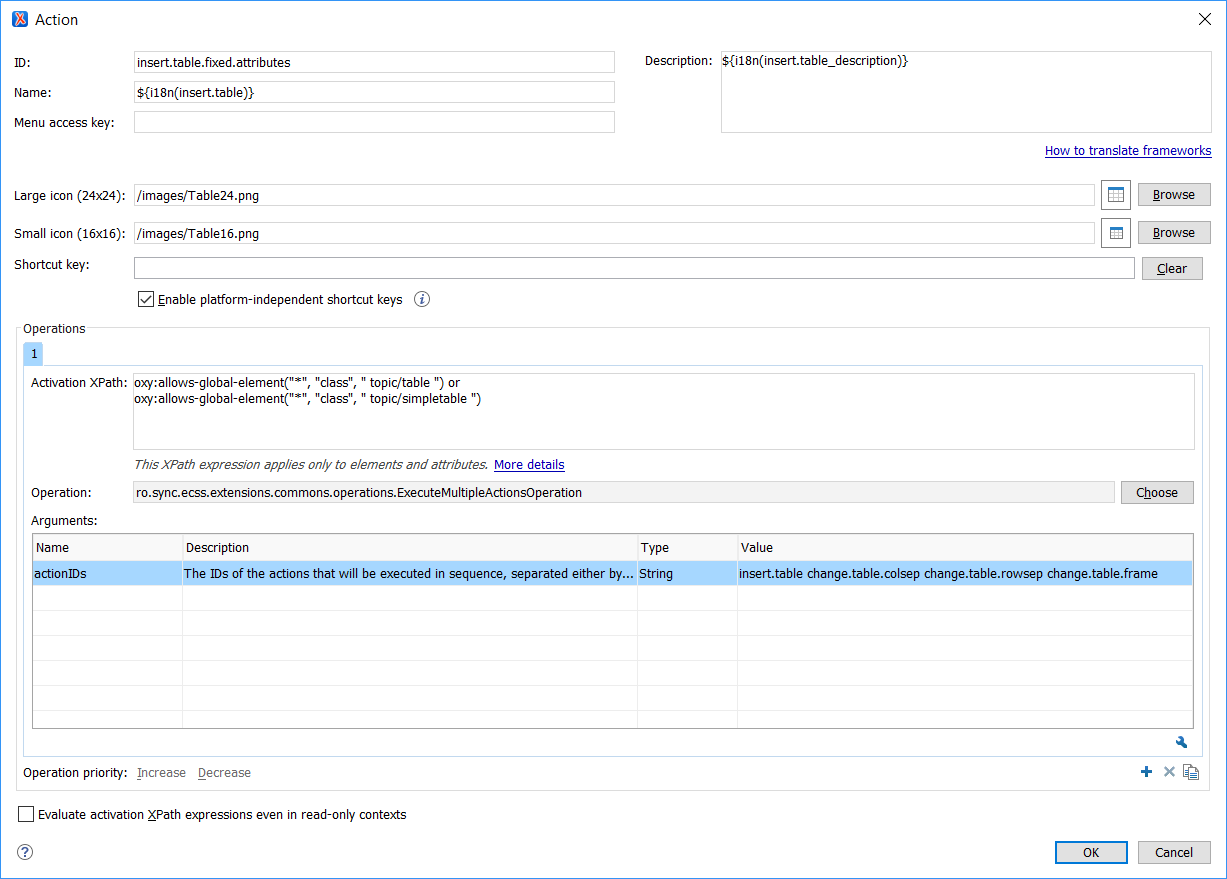
Task: Confirm the action with OK
Action: click(1090, 852)
